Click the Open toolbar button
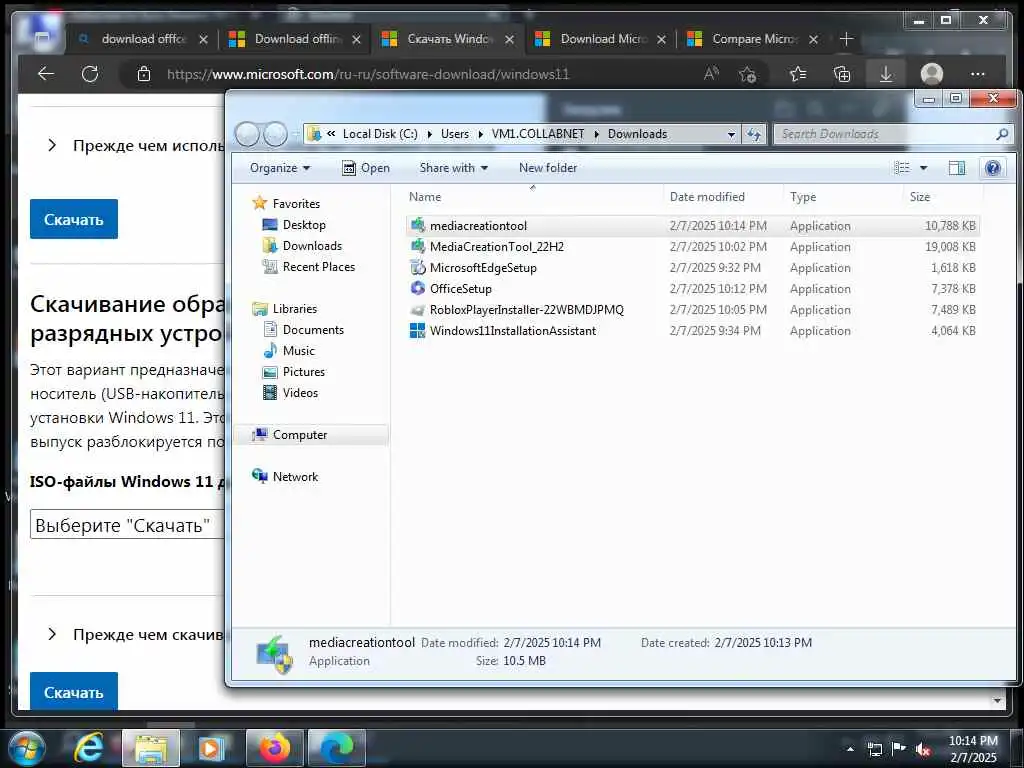The height and width of the screenshot is (768, 1024). tap(366, 168)
